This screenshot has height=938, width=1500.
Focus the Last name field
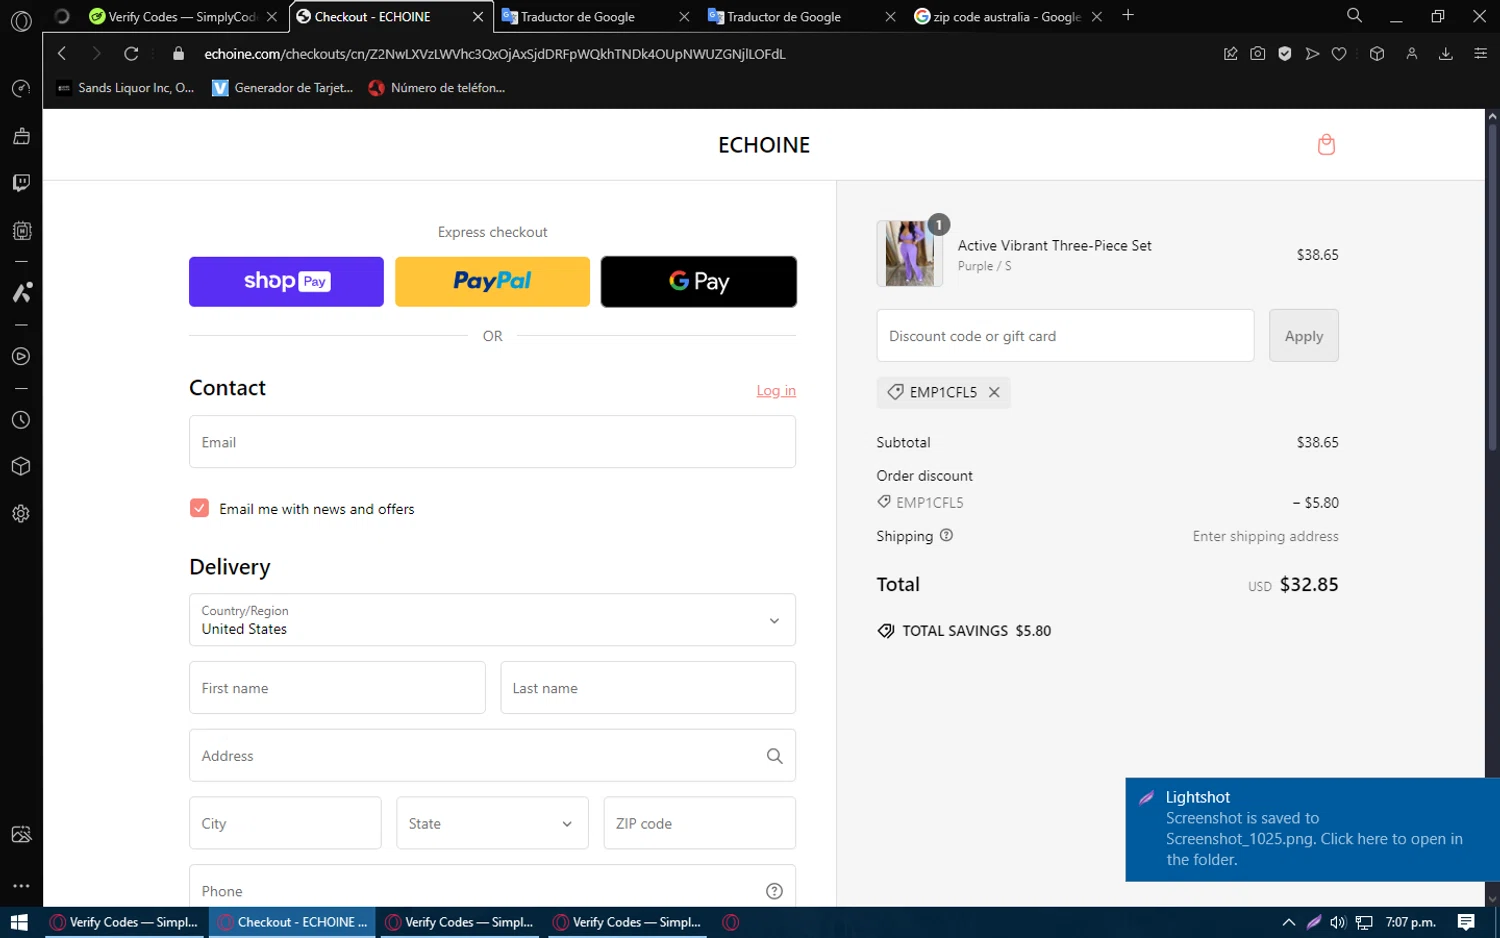click(x=648, y=688)
